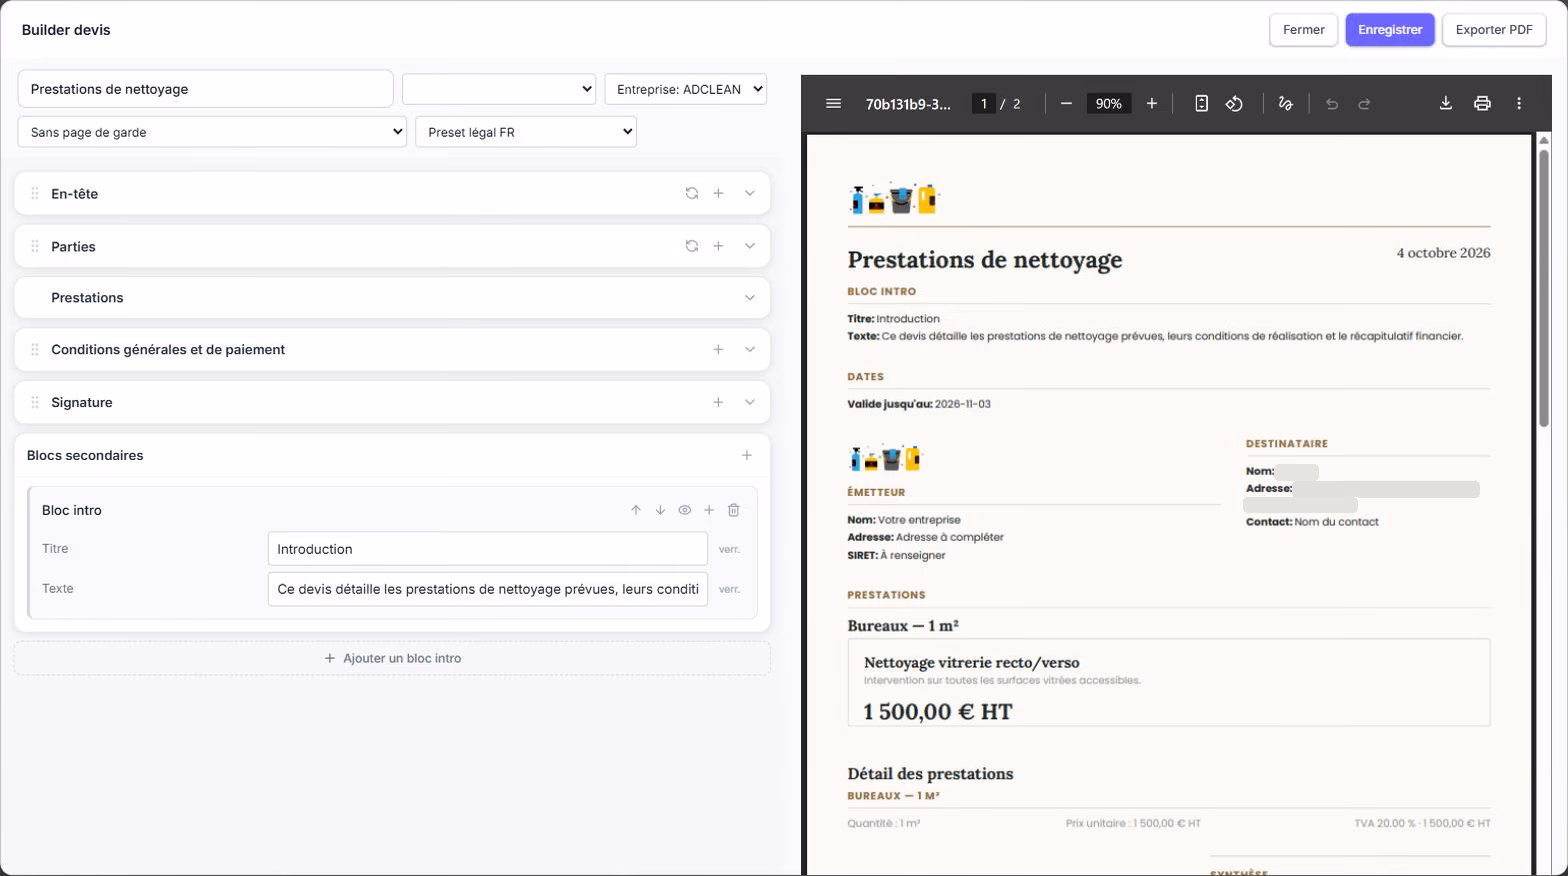Move Bloc intro down
Screen dimensions: 1568x876
[x=660, y=510]
